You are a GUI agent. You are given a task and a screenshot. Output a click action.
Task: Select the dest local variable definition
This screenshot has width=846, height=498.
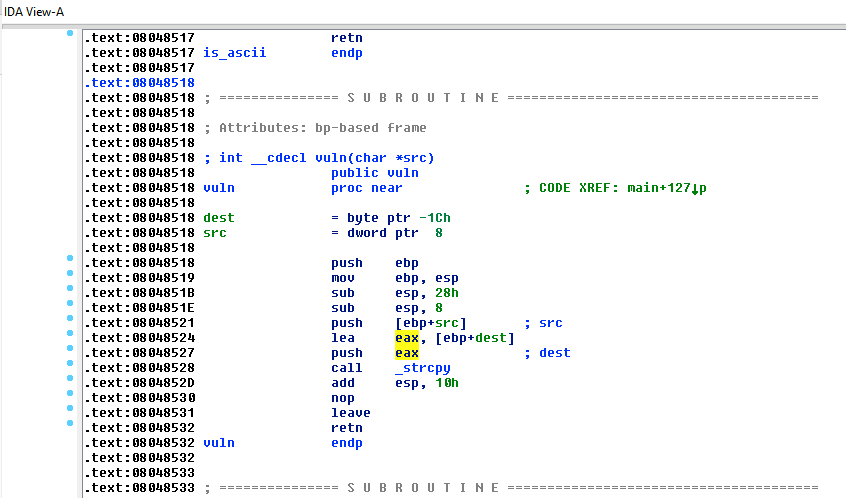tap(219, 218)
